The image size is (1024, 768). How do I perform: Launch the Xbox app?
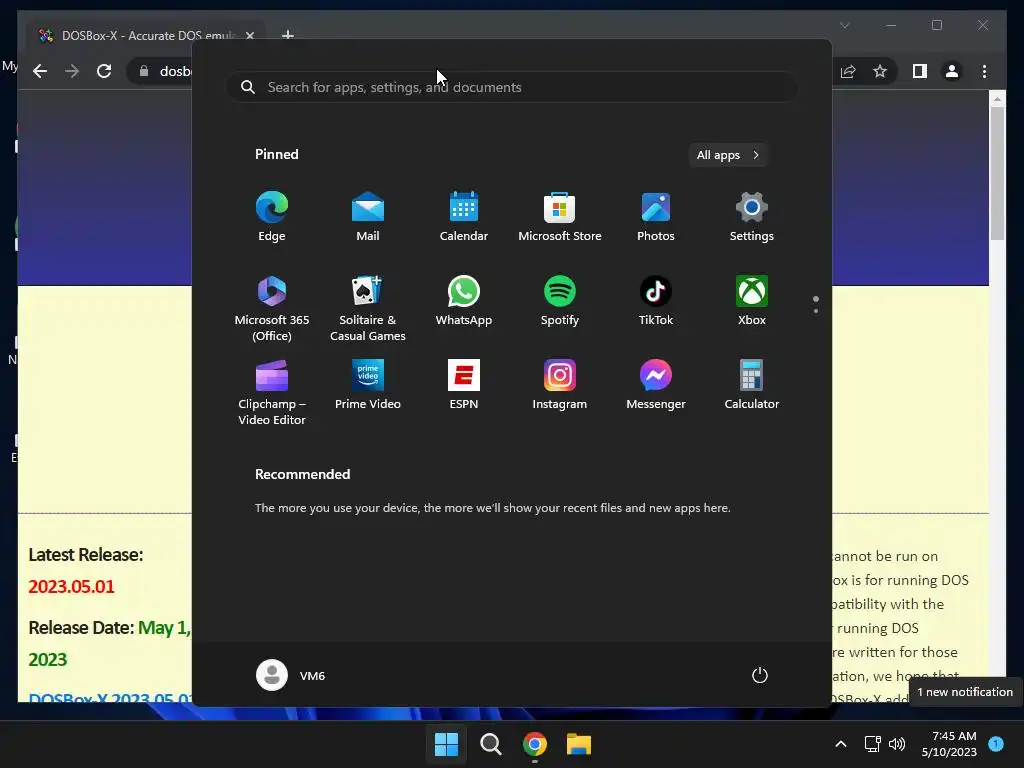tap(752, 300)
